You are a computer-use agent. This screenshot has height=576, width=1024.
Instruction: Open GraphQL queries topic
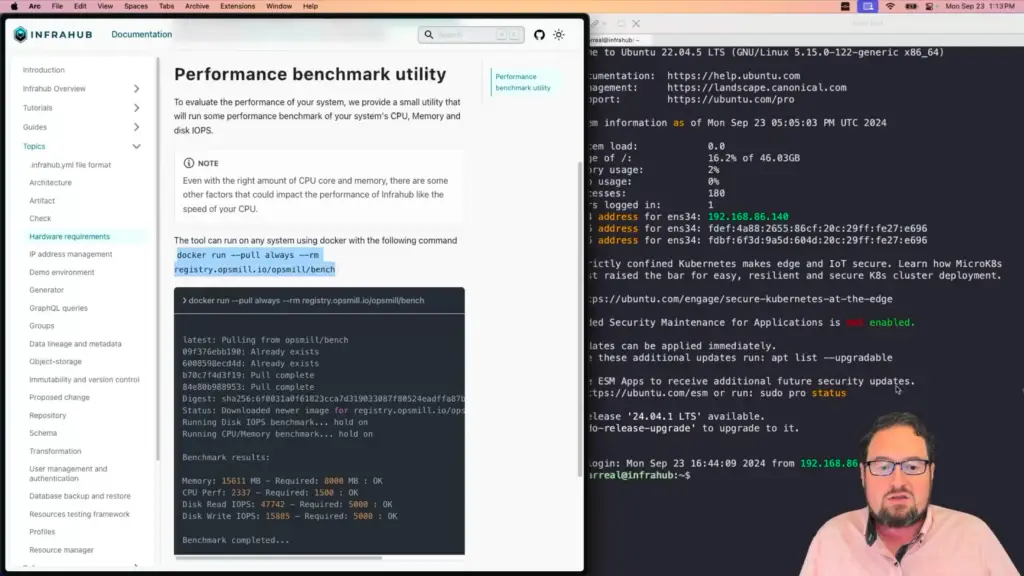tap(58, 308)
